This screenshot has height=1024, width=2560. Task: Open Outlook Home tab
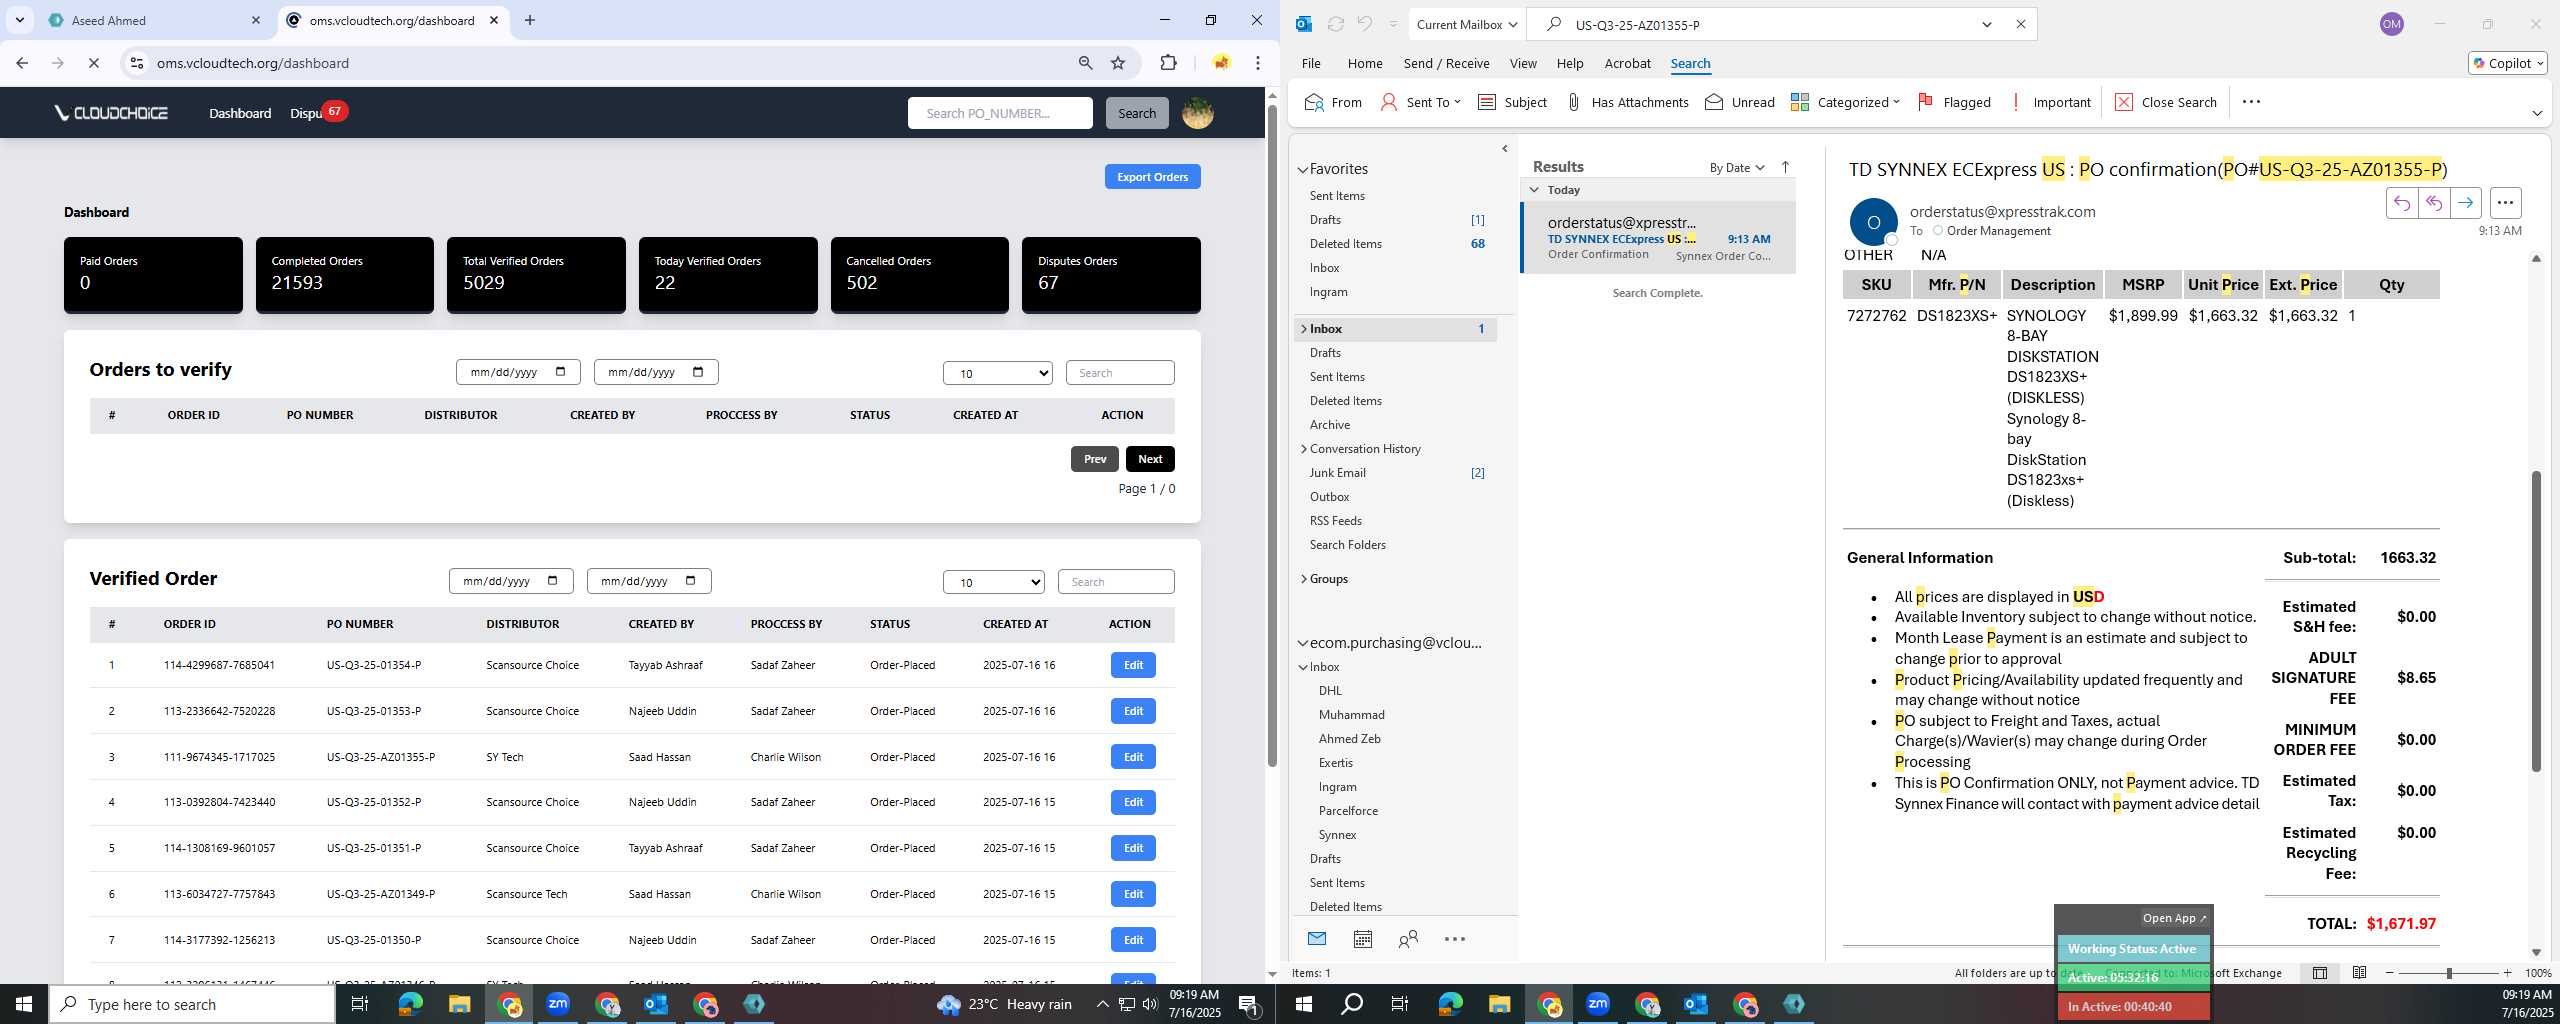tap(1365, 63)
